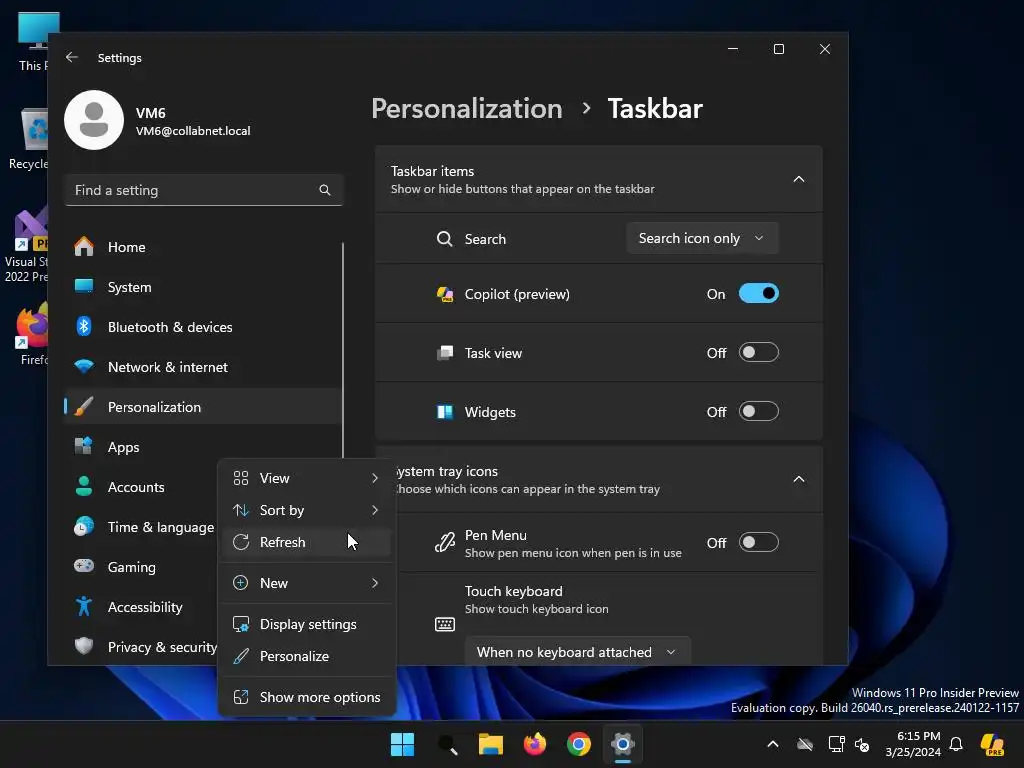Click the Settings gear in the taskbar

(x=623, y=744)
